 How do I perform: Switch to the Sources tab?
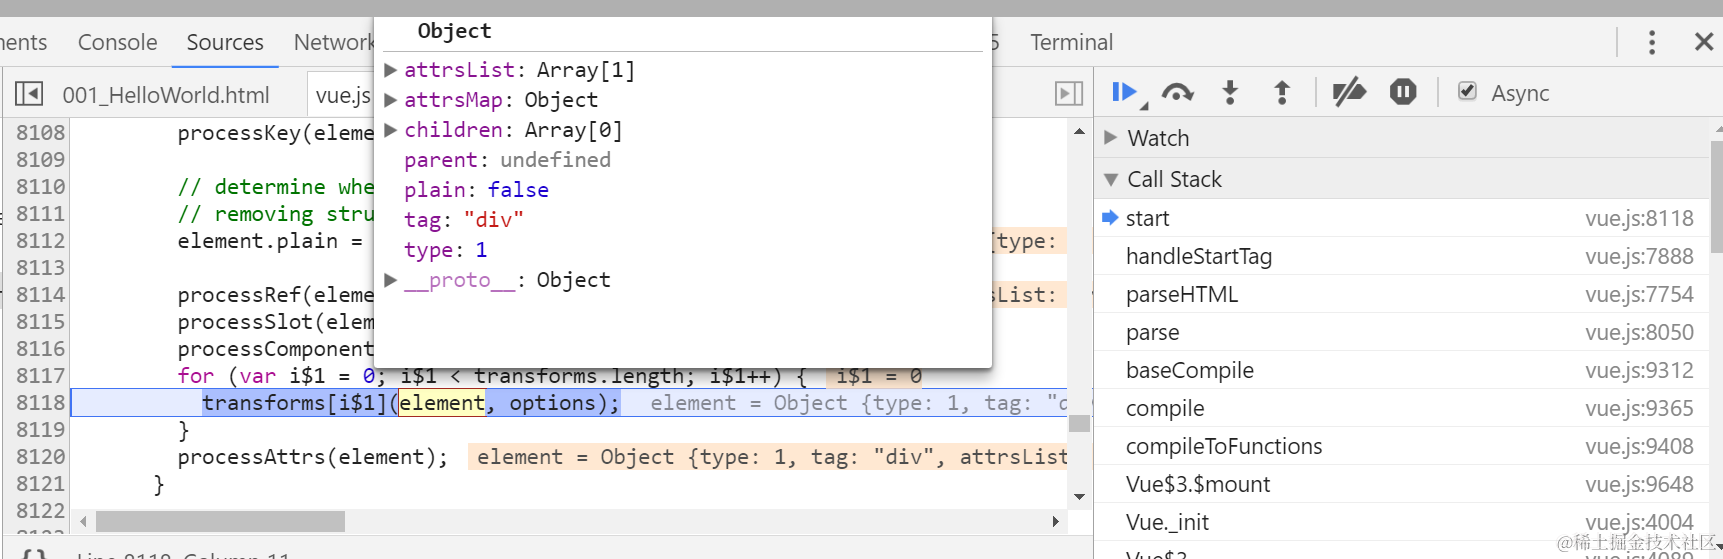[225, 42]
